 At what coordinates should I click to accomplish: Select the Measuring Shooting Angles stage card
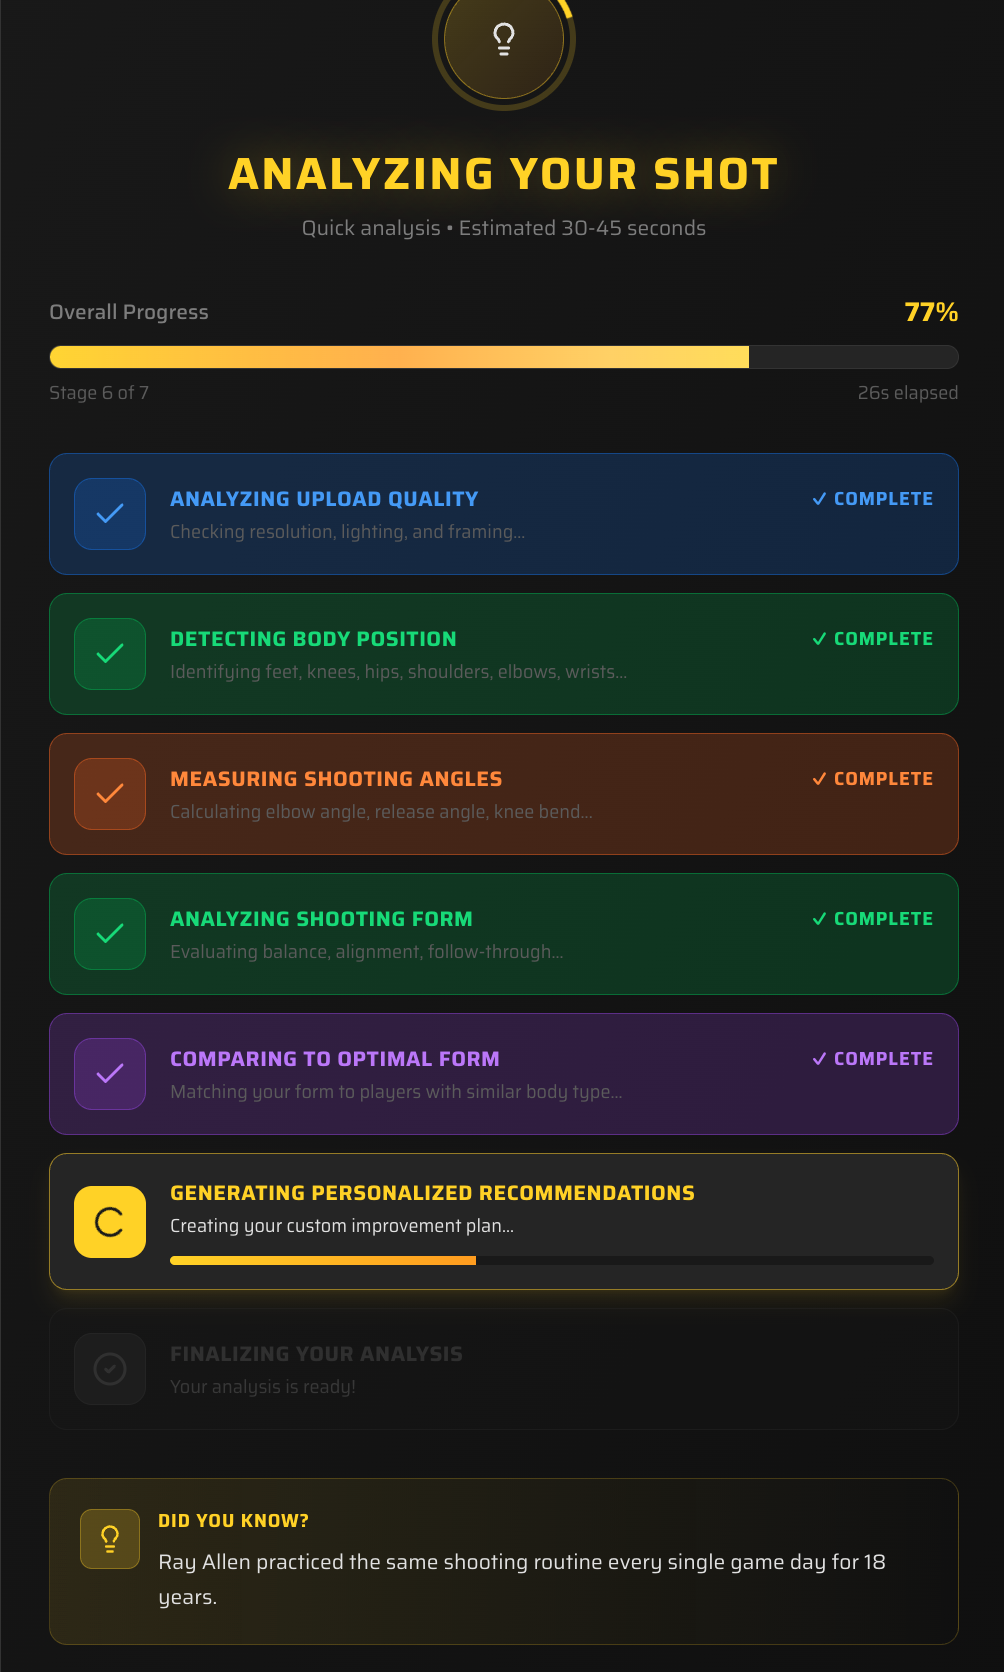[503, 794]
